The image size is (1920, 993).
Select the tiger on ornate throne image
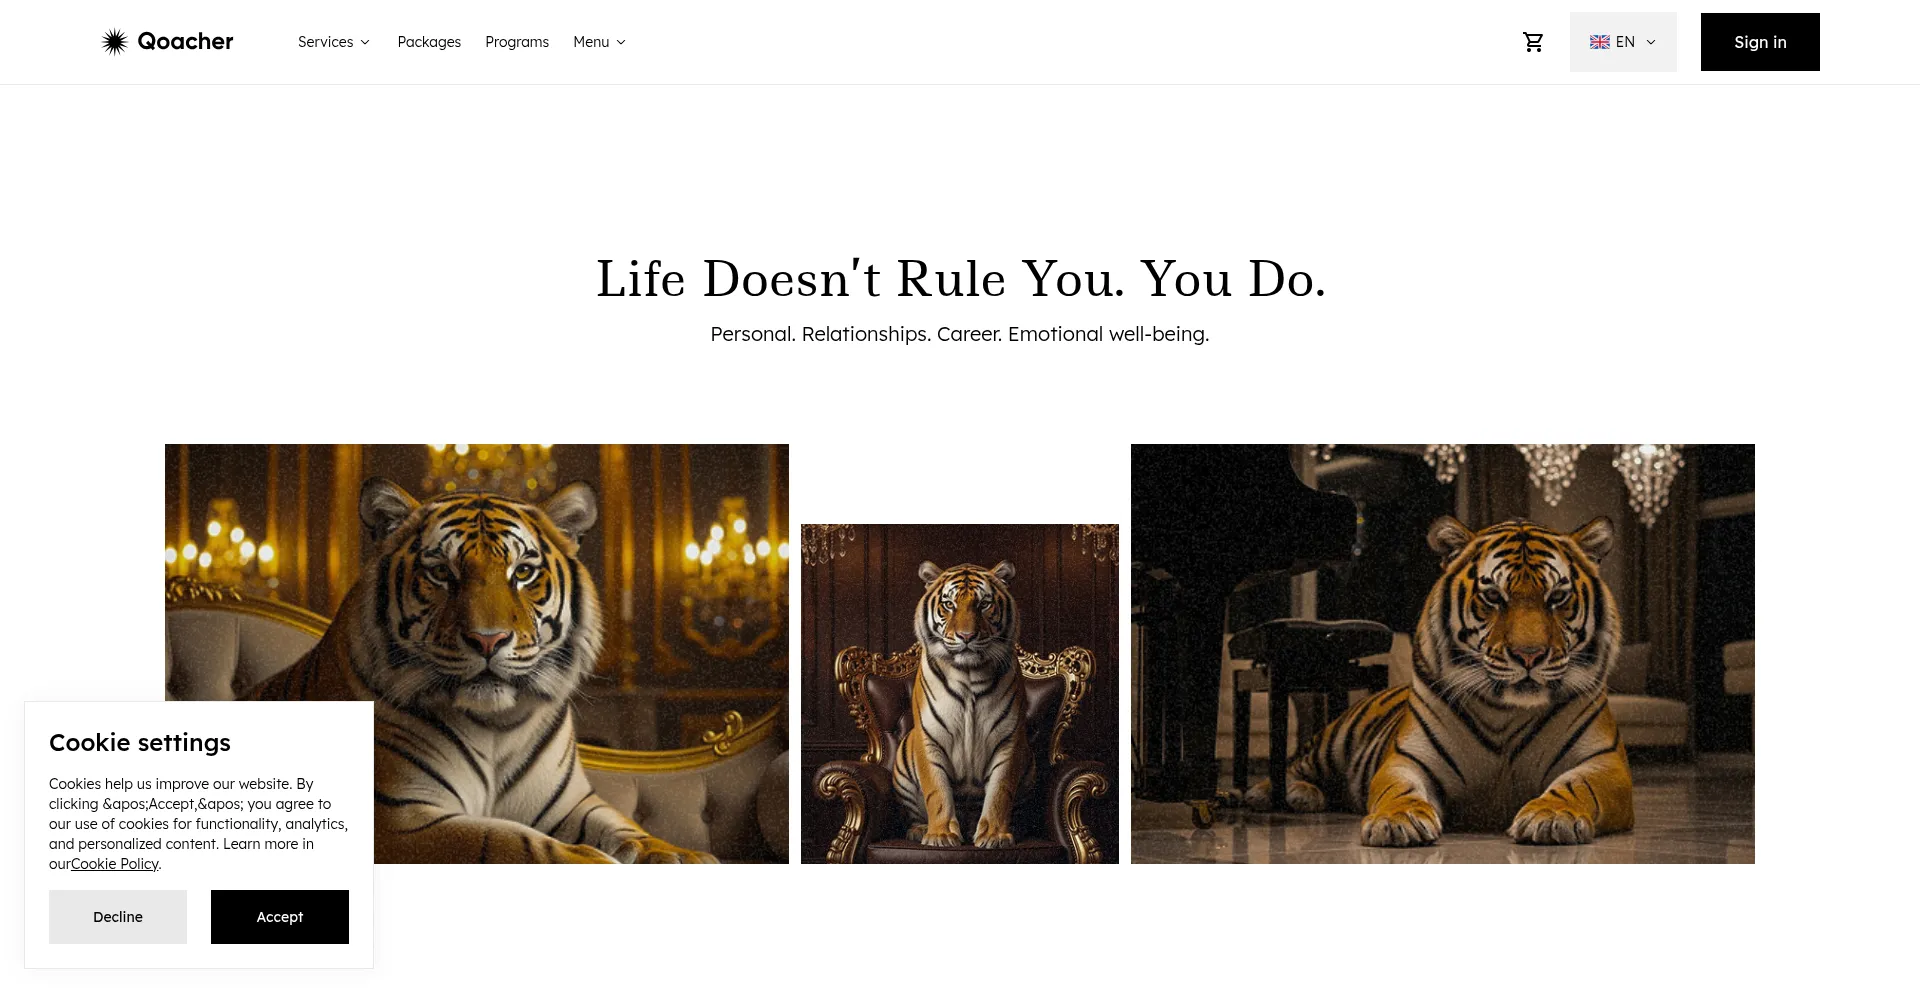(960, 694)
